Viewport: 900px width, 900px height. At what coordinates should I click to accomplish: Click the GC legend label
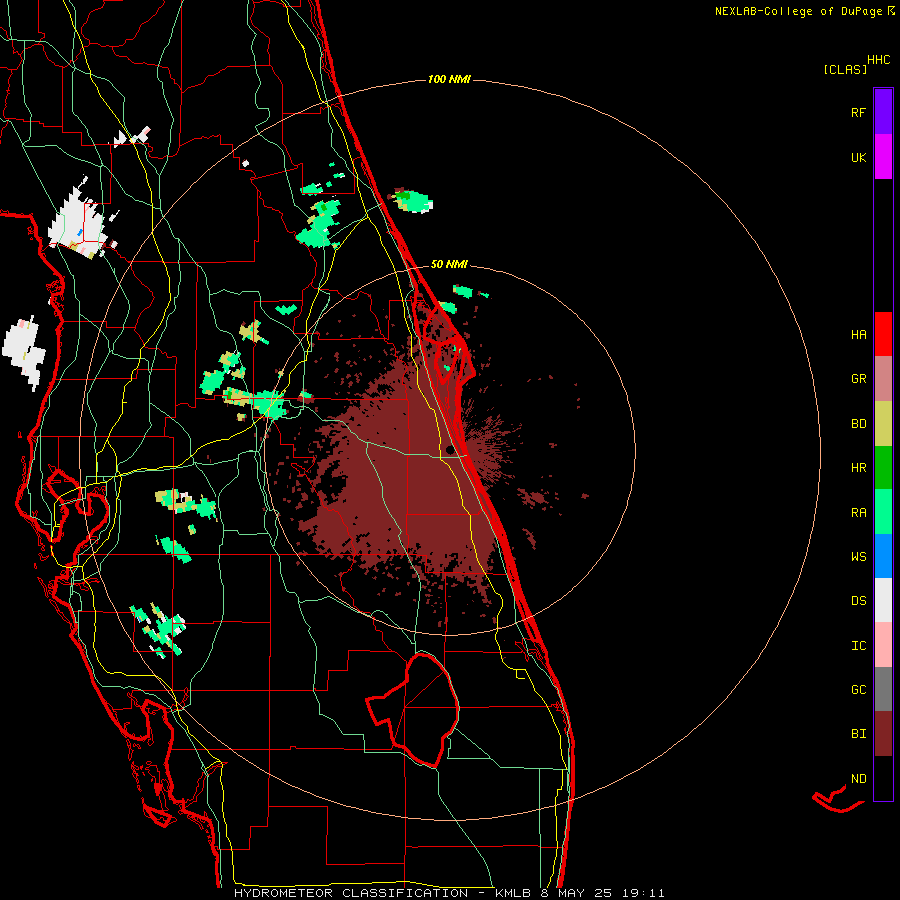pos(858,689)
